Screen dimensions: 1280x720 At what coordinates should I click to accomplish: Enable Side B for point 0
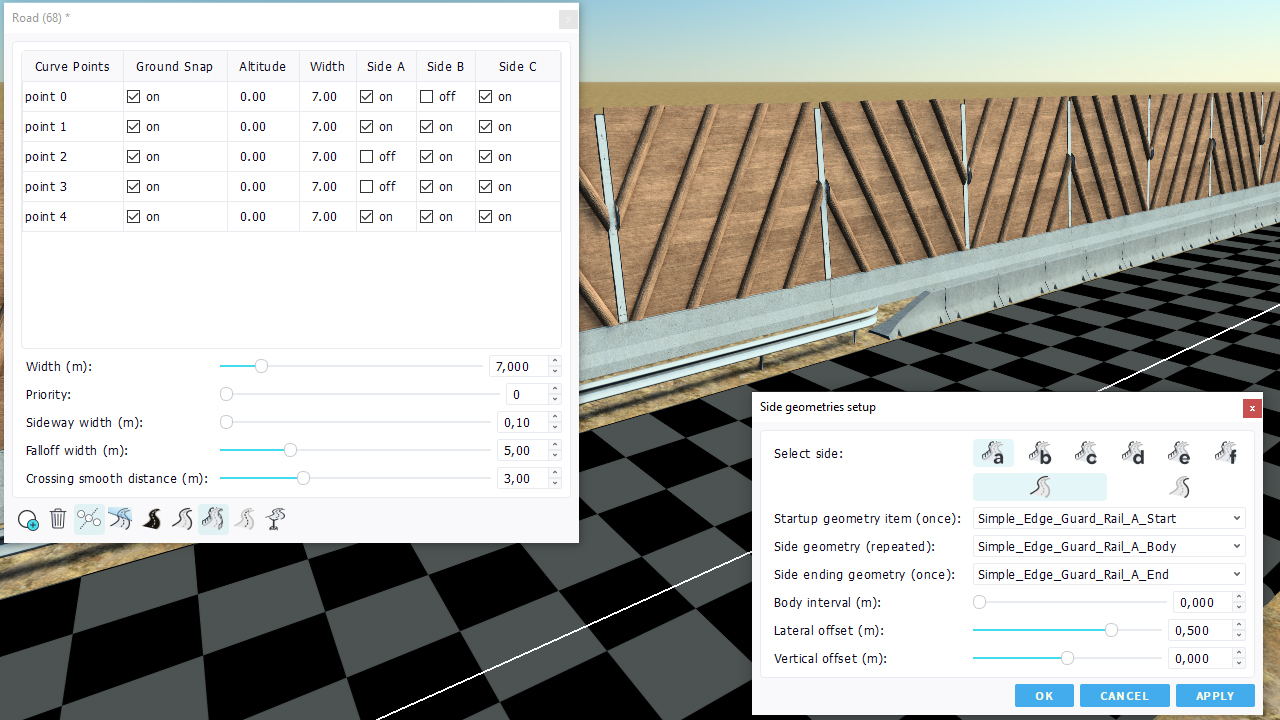(x=427, y=97)
